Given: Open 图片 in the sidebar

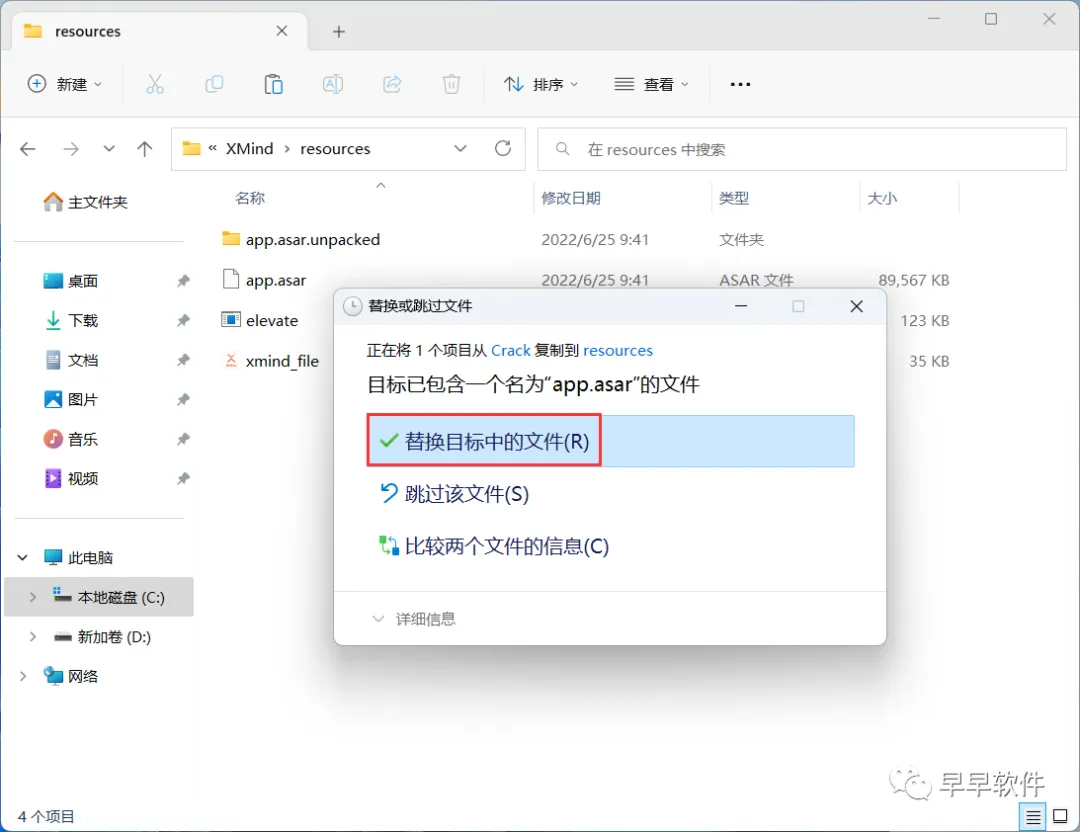Looking at the screenshot, I should click(x=71, y=399).
